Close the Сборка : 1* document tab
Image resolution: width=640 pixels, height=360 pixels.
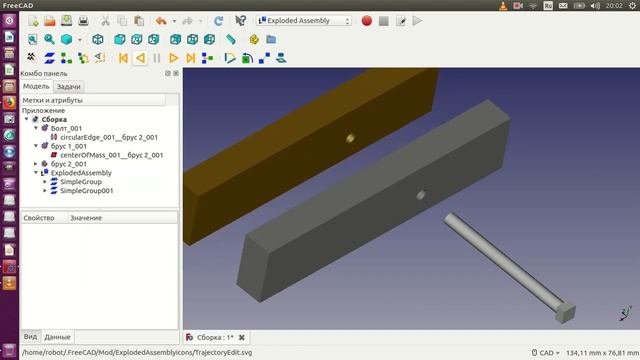[242, 338]
